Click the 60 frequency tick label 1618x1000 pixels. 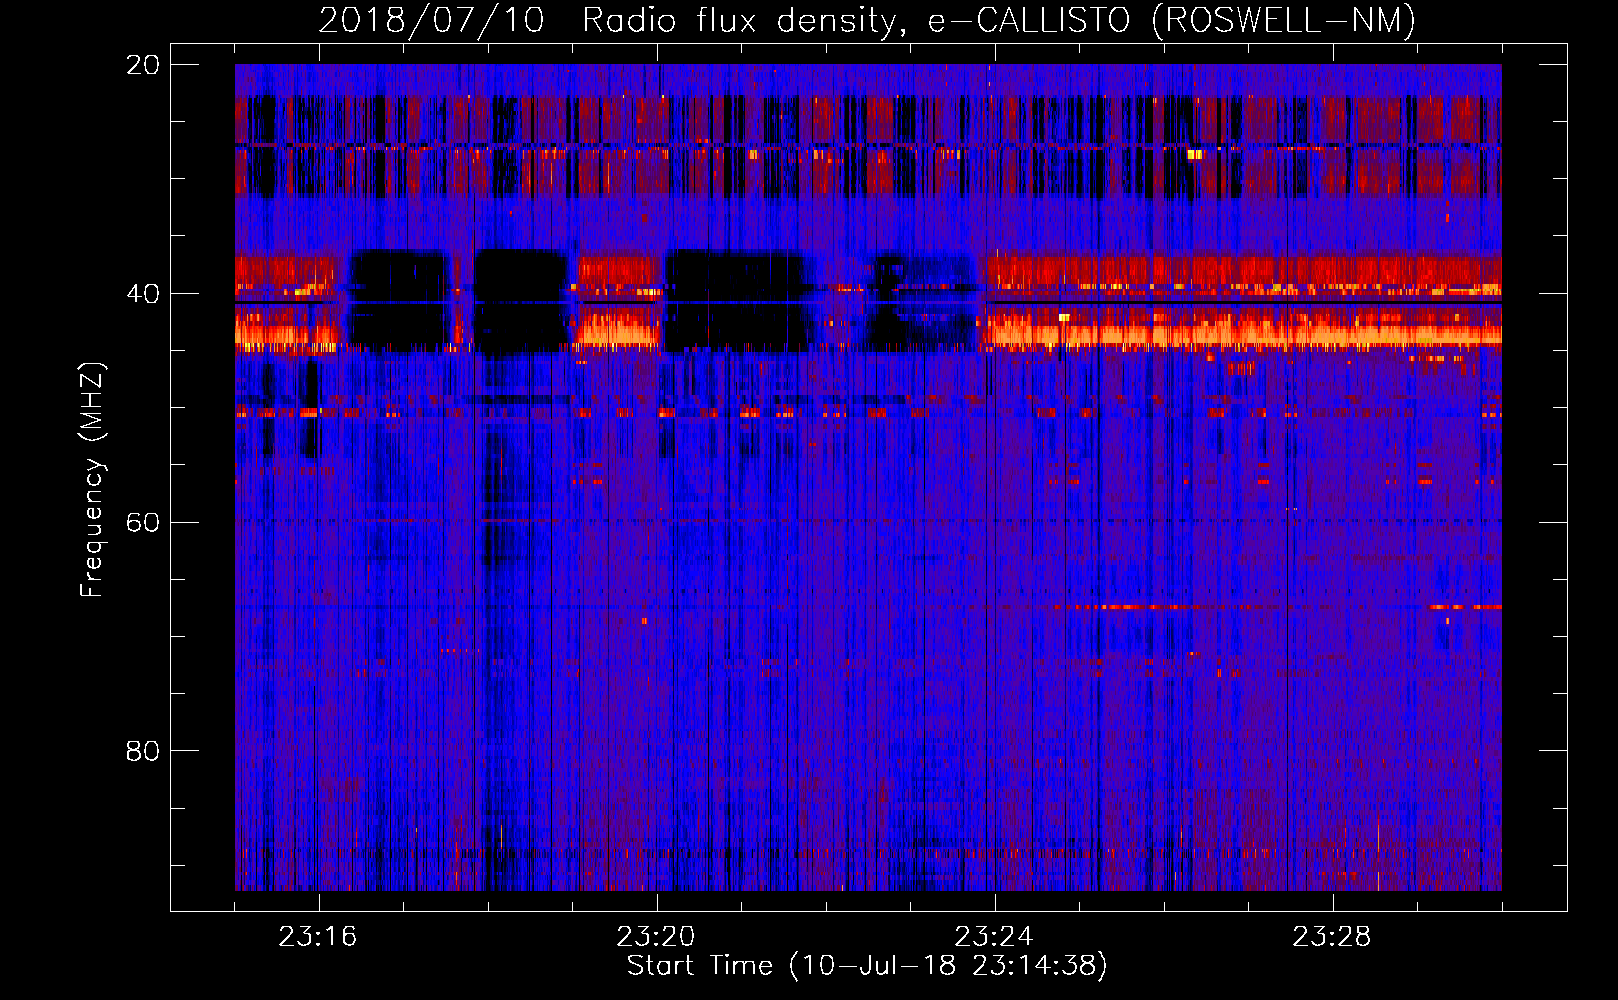click(x=143, y=523)
